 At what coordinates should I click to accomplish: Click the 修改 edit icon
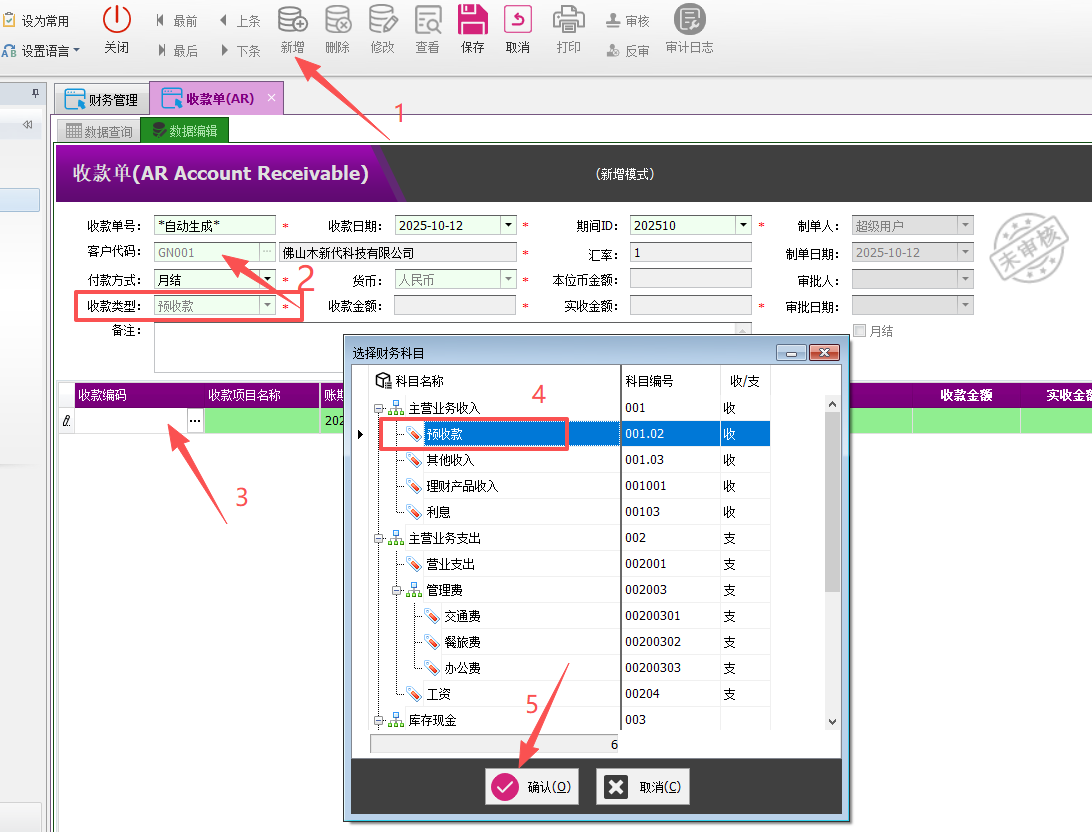coord(382,20)
